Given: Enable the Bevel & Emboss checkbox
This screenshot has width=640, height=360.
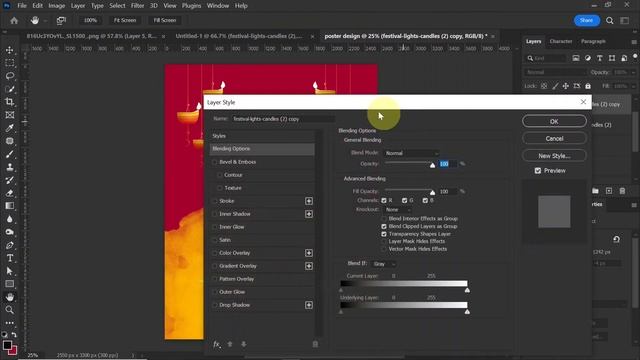Looking at the screenshot, I should [215, 162].
